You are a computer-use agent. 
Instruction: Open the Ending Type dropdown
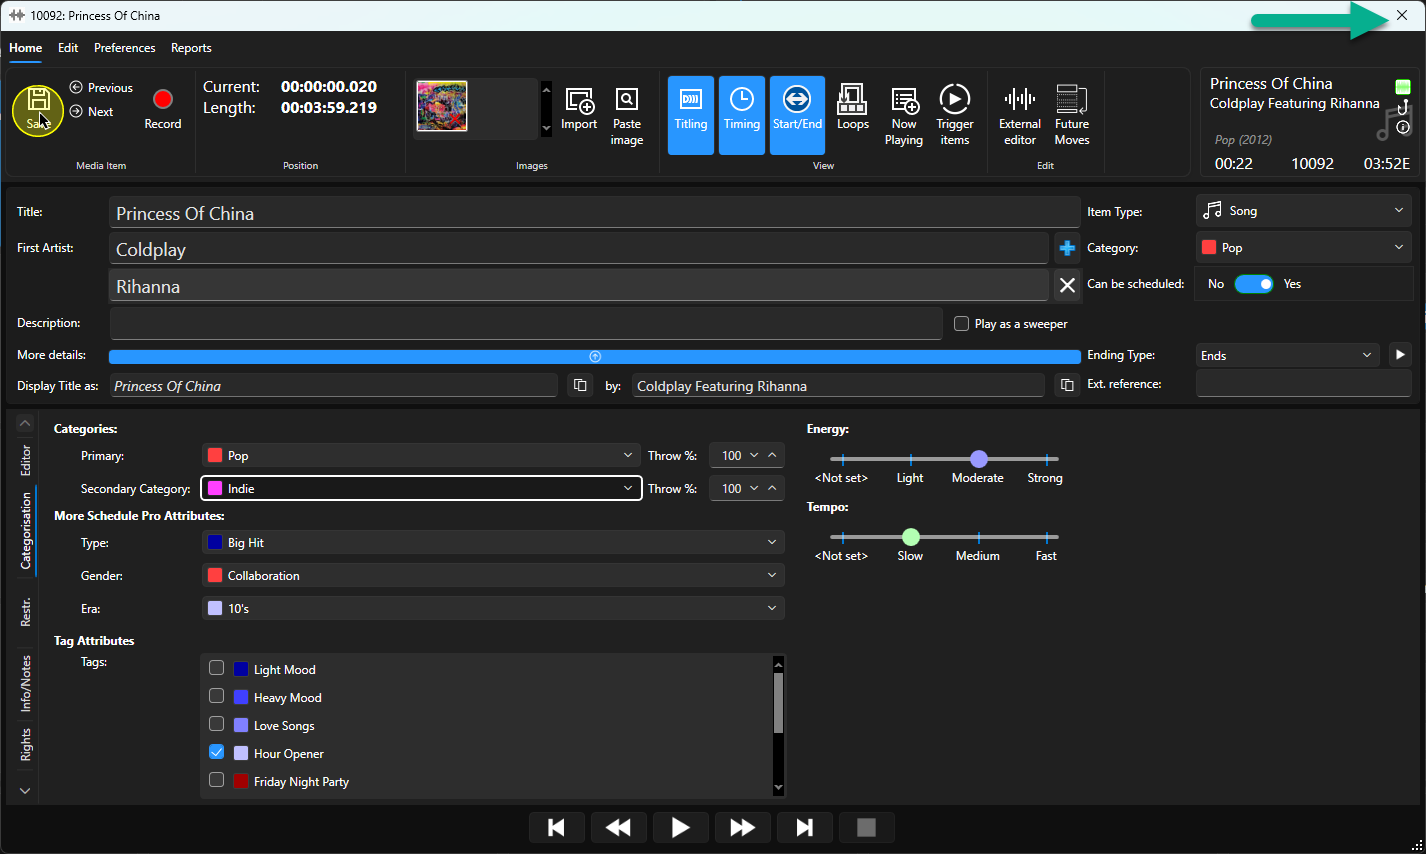[1288, 355]
